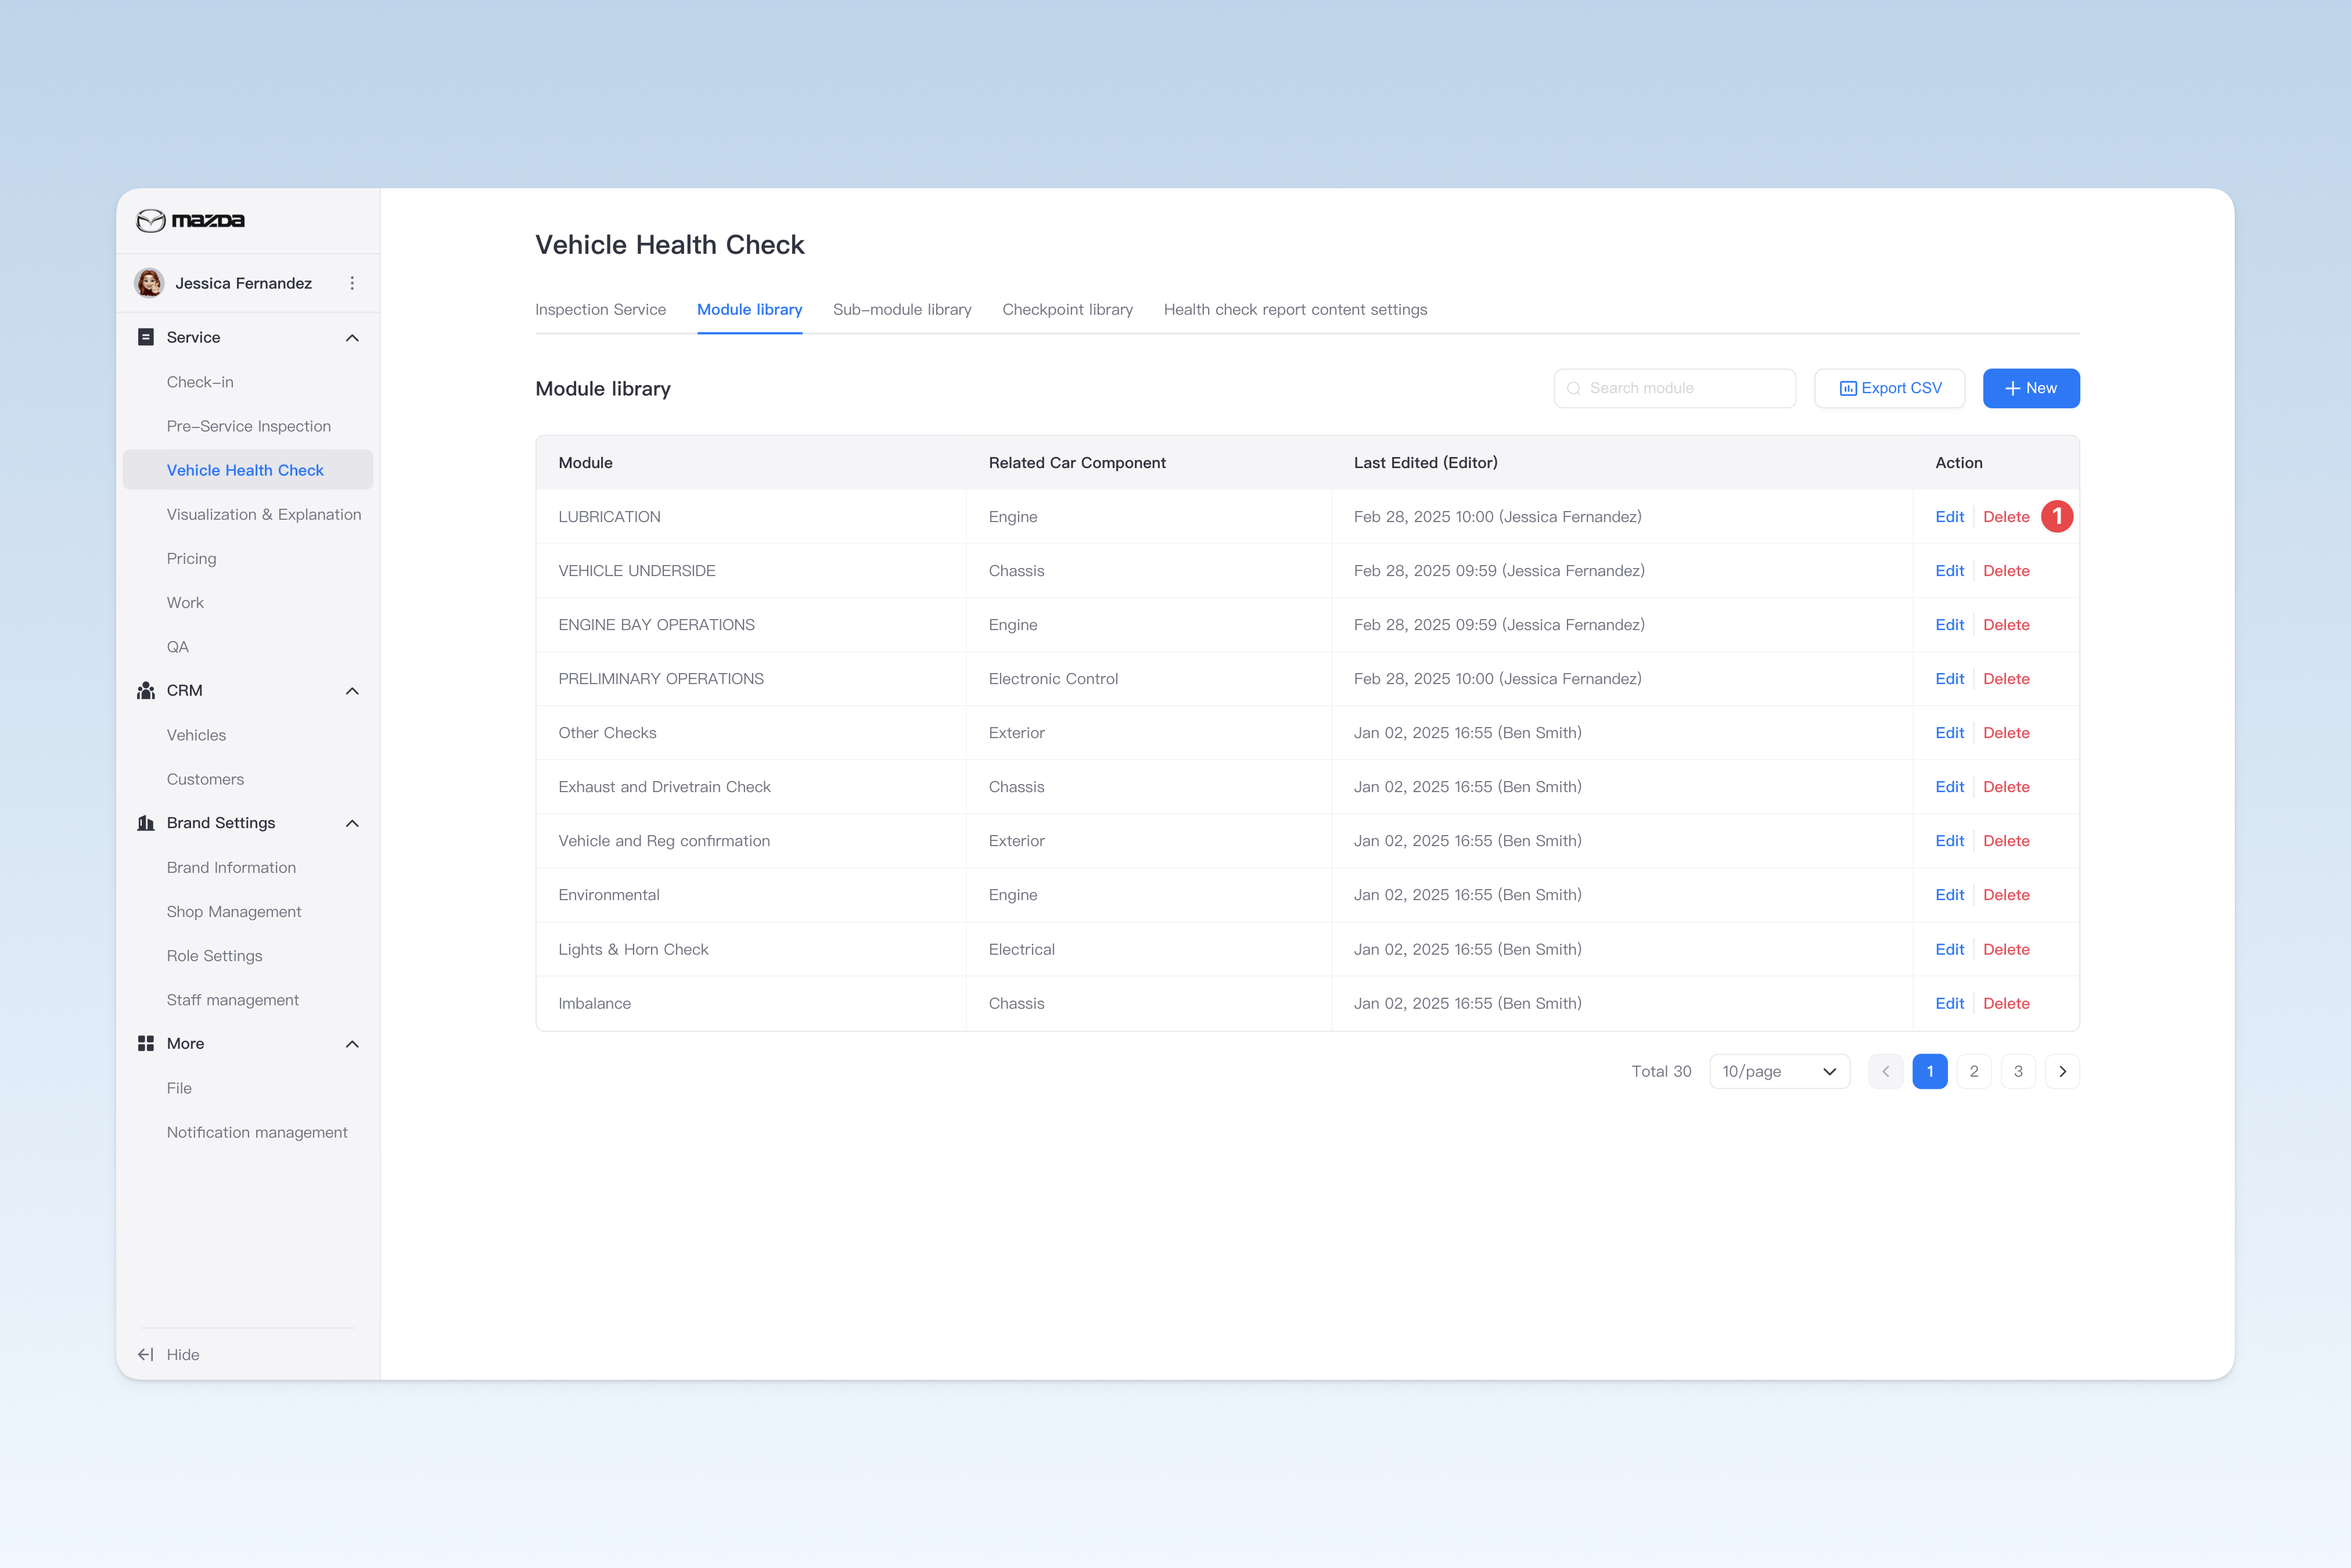
Task: Go to page 3 of results
Action: (x=2018, y=1071)
